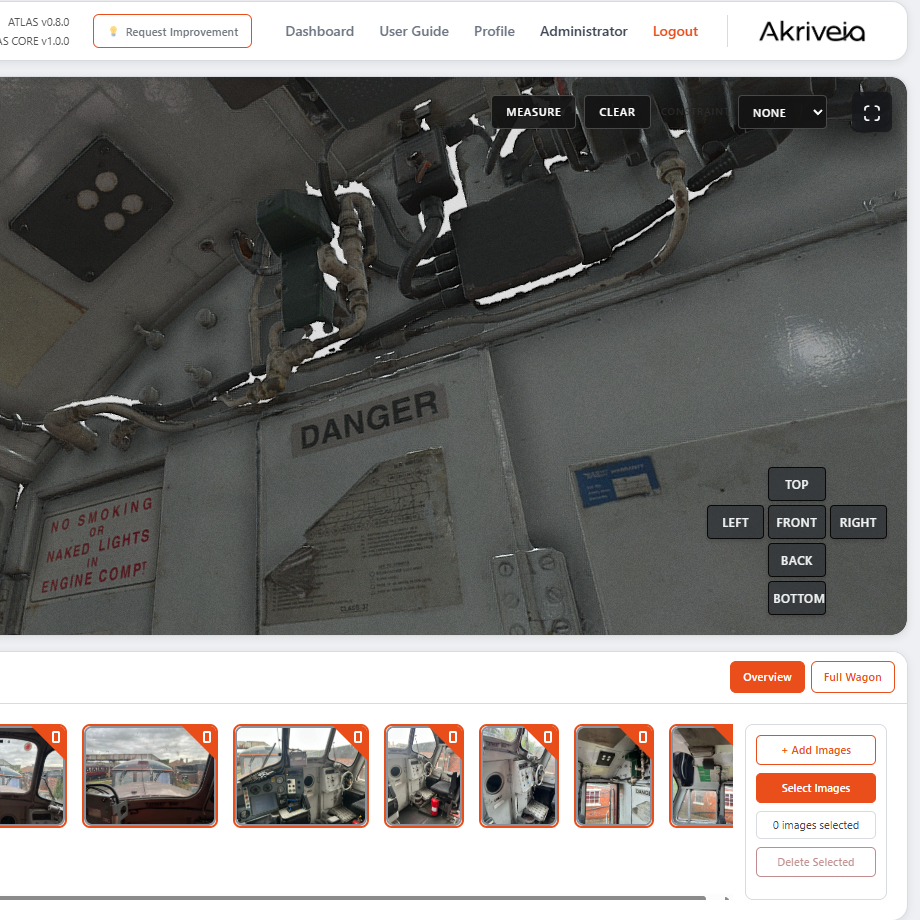Switch to the BOTTOM view
Image resolution: width=920 pixels, height=920 pixels.
pos(796,598)
